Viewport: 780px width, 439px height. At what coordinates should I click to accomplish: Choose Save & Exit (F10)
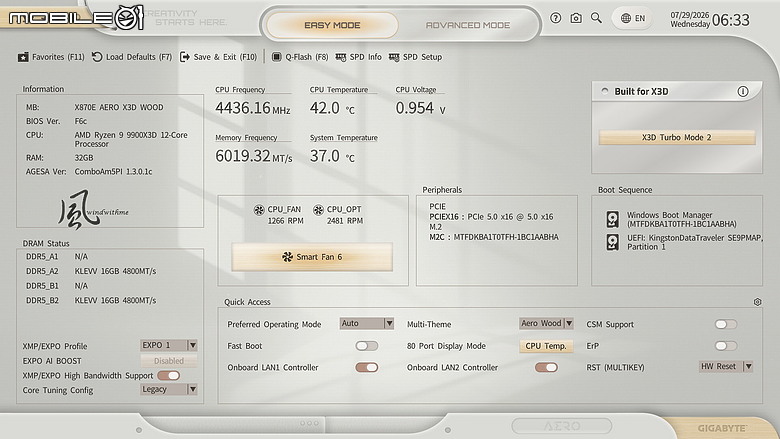click(218, 57)
